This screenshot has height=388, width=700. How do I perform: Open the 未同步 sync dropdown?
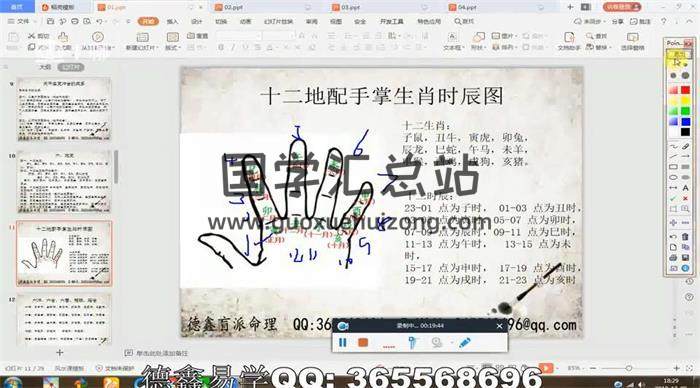pos(589,21)
